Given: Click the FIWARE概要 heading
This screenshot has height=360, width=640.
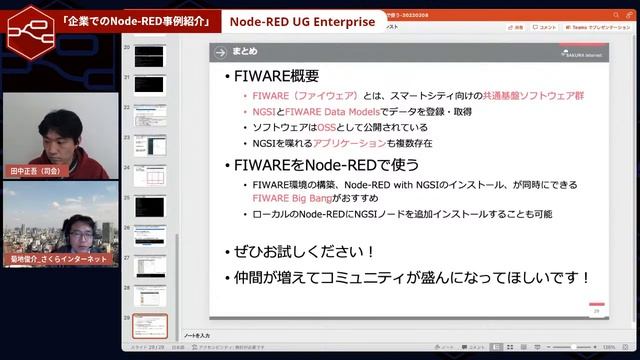Looking at the screenshot, I should point(276,76).
